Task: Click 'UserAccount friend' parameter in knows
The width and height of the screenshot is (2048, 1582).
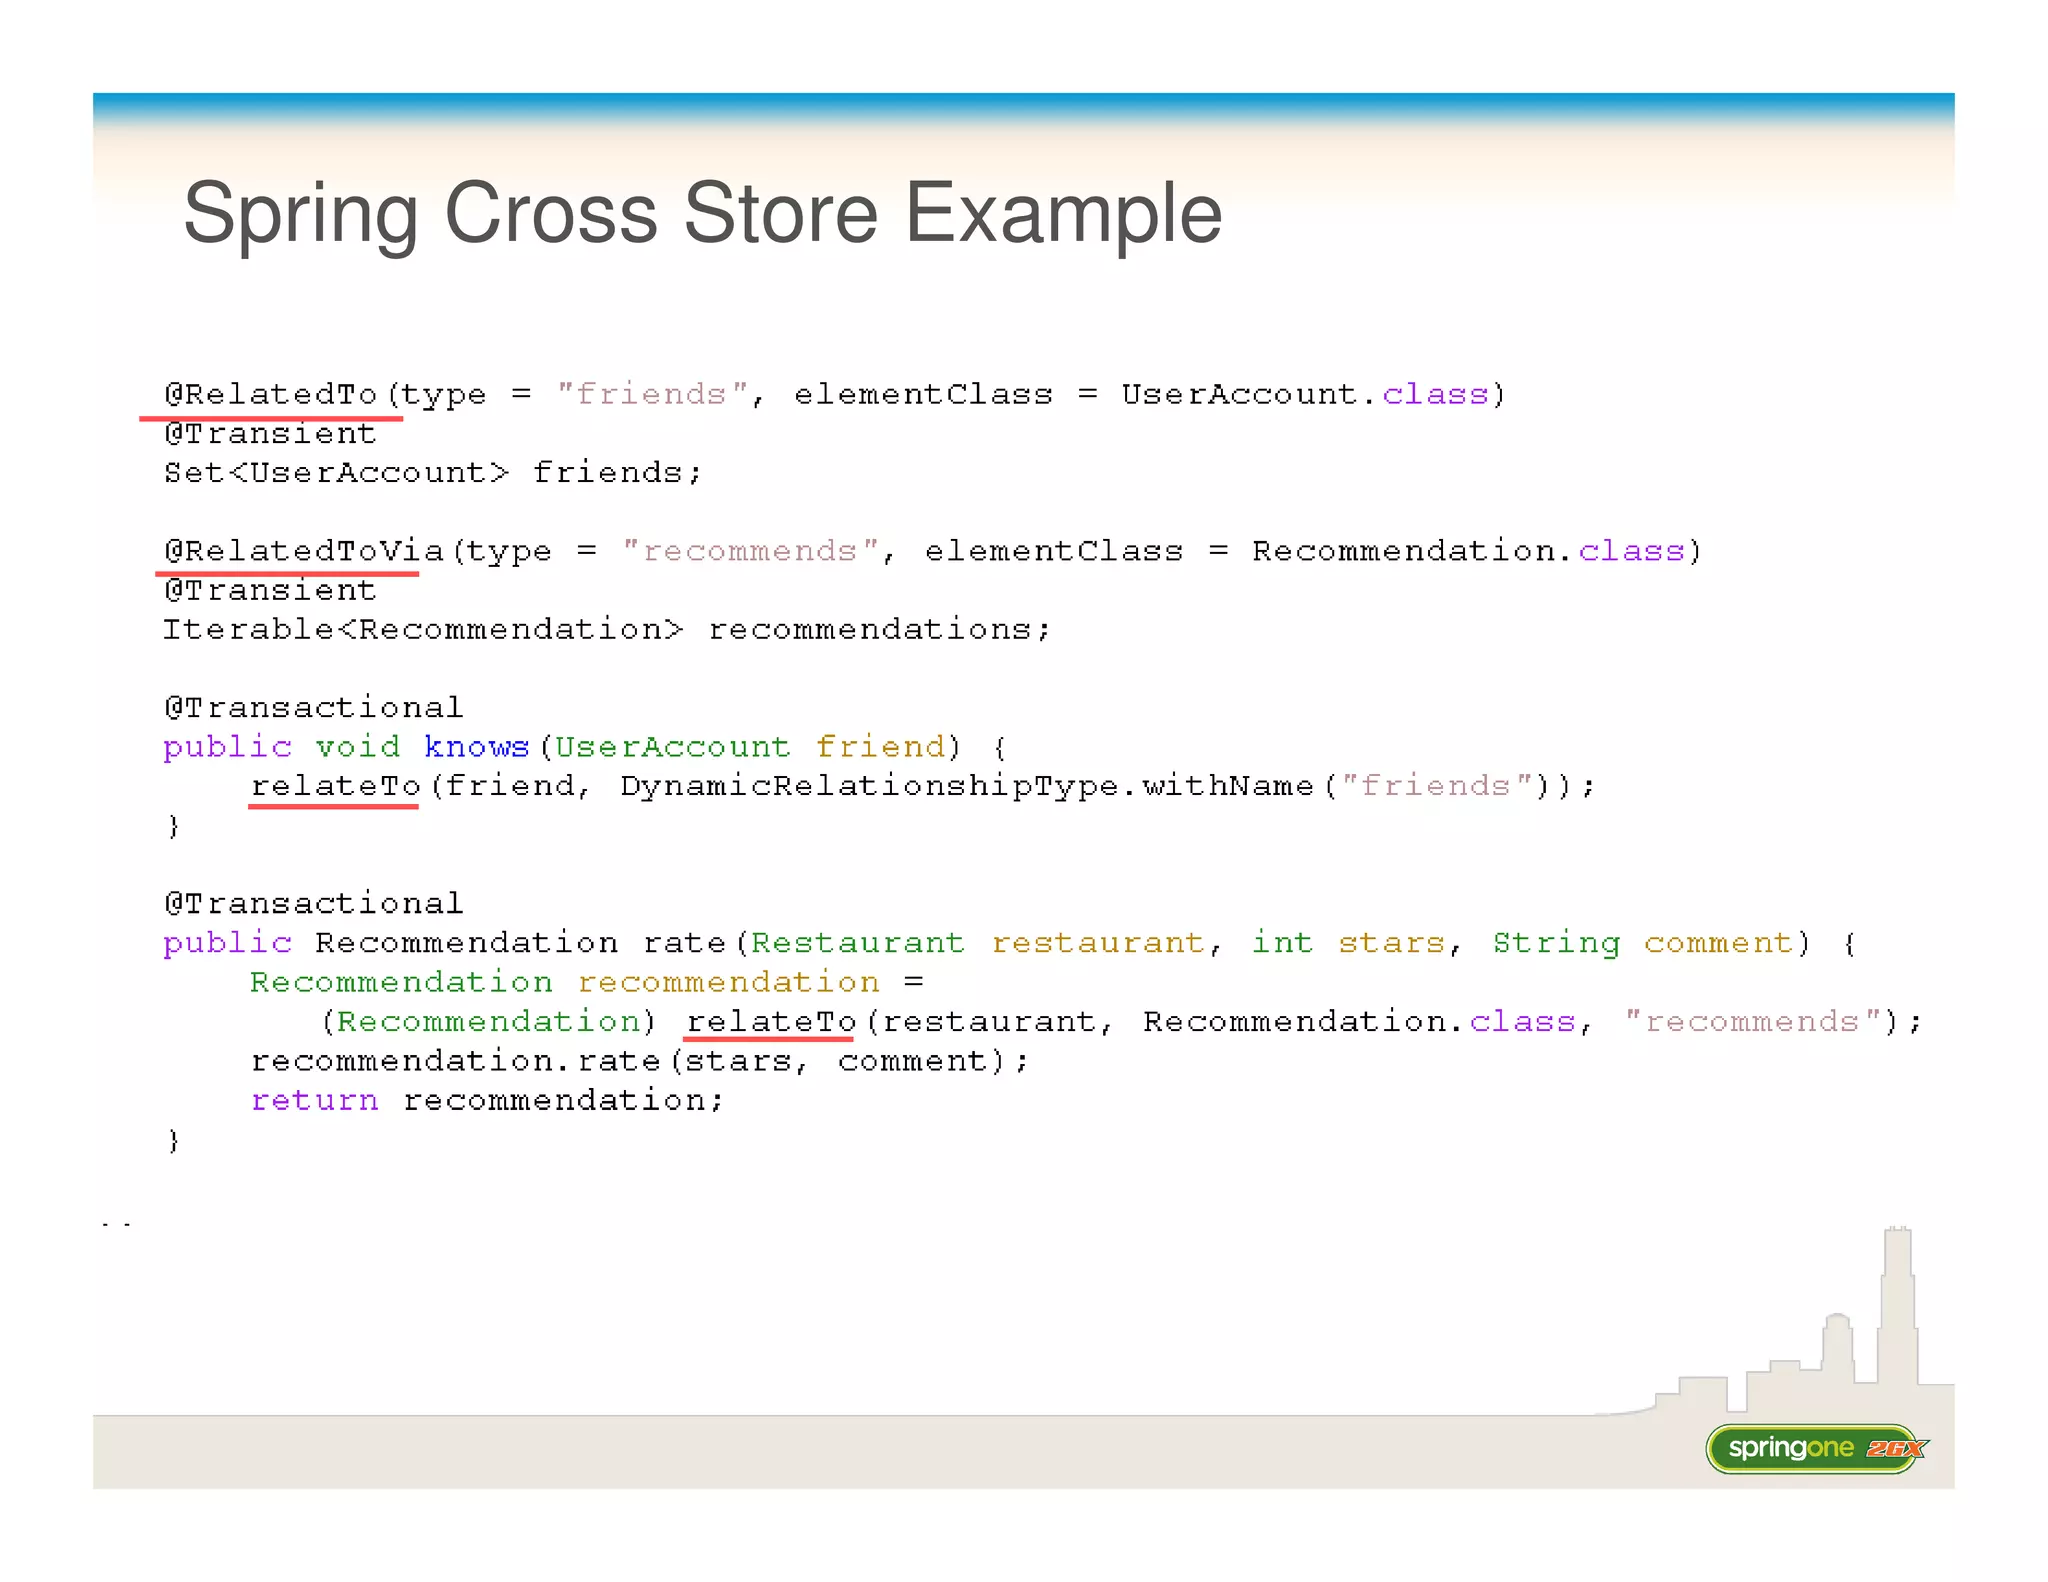Action: coord(750,747)
